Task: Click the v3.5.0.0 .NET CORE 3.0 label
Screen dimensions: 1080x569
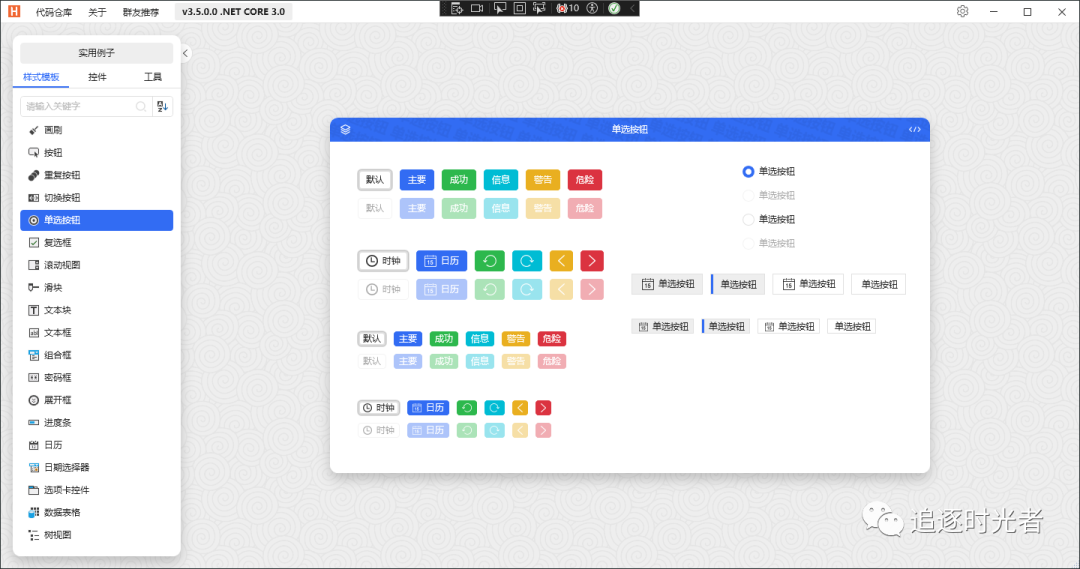Action: tap(233, 12)
